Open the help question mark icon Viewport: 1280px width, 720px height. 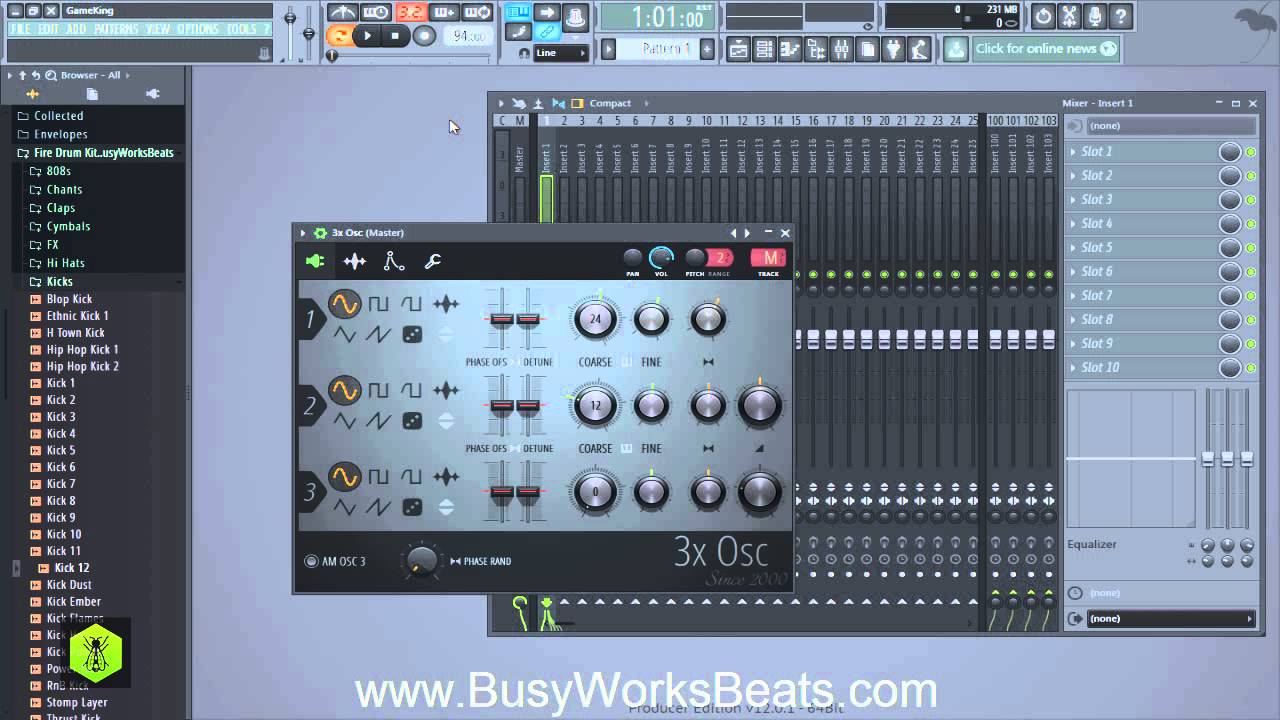(1122, 16)
